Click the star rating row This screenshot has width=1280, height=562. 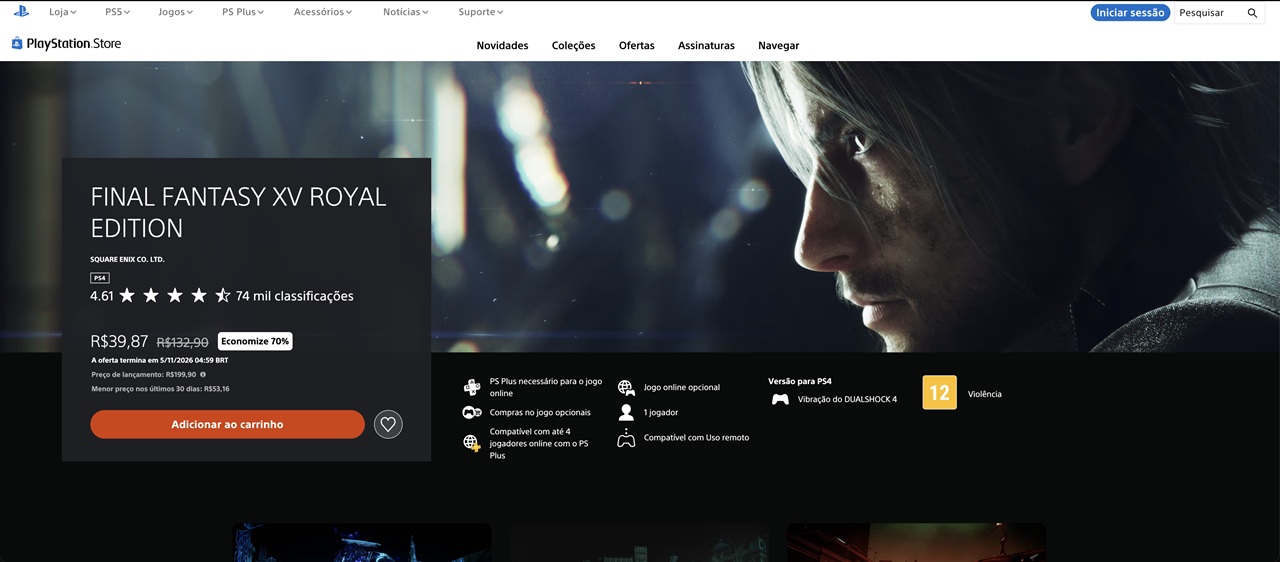[x=175, y=295]
